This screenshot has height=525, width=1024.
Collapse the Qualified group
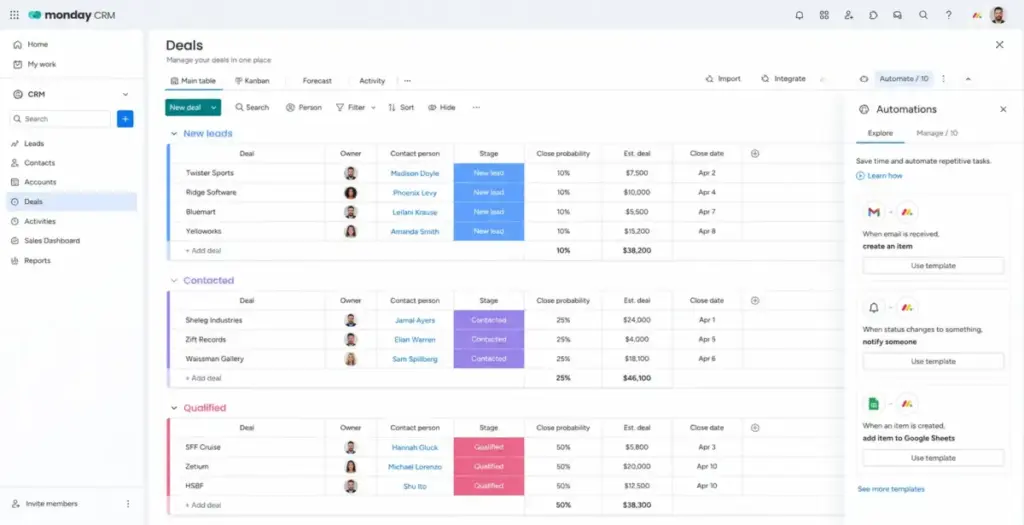point(174,407)
